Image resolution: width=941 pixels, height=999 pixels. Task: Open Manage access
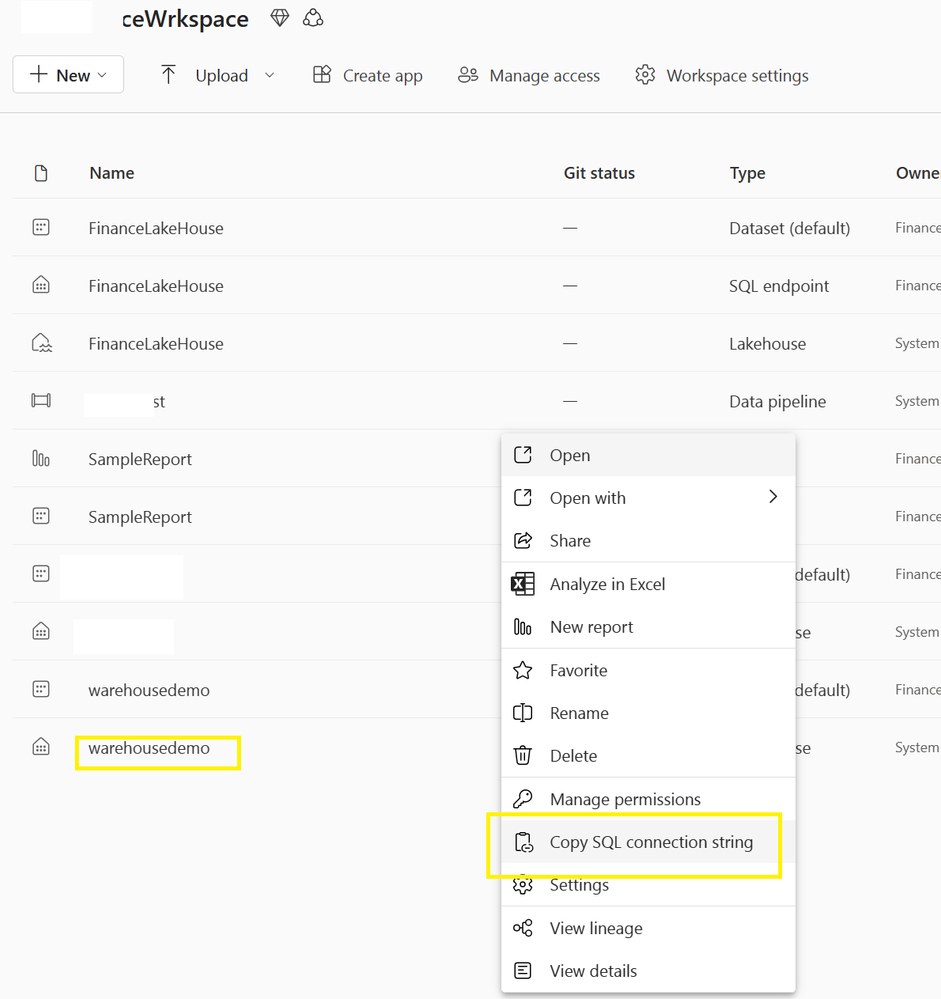click(529, 75)
